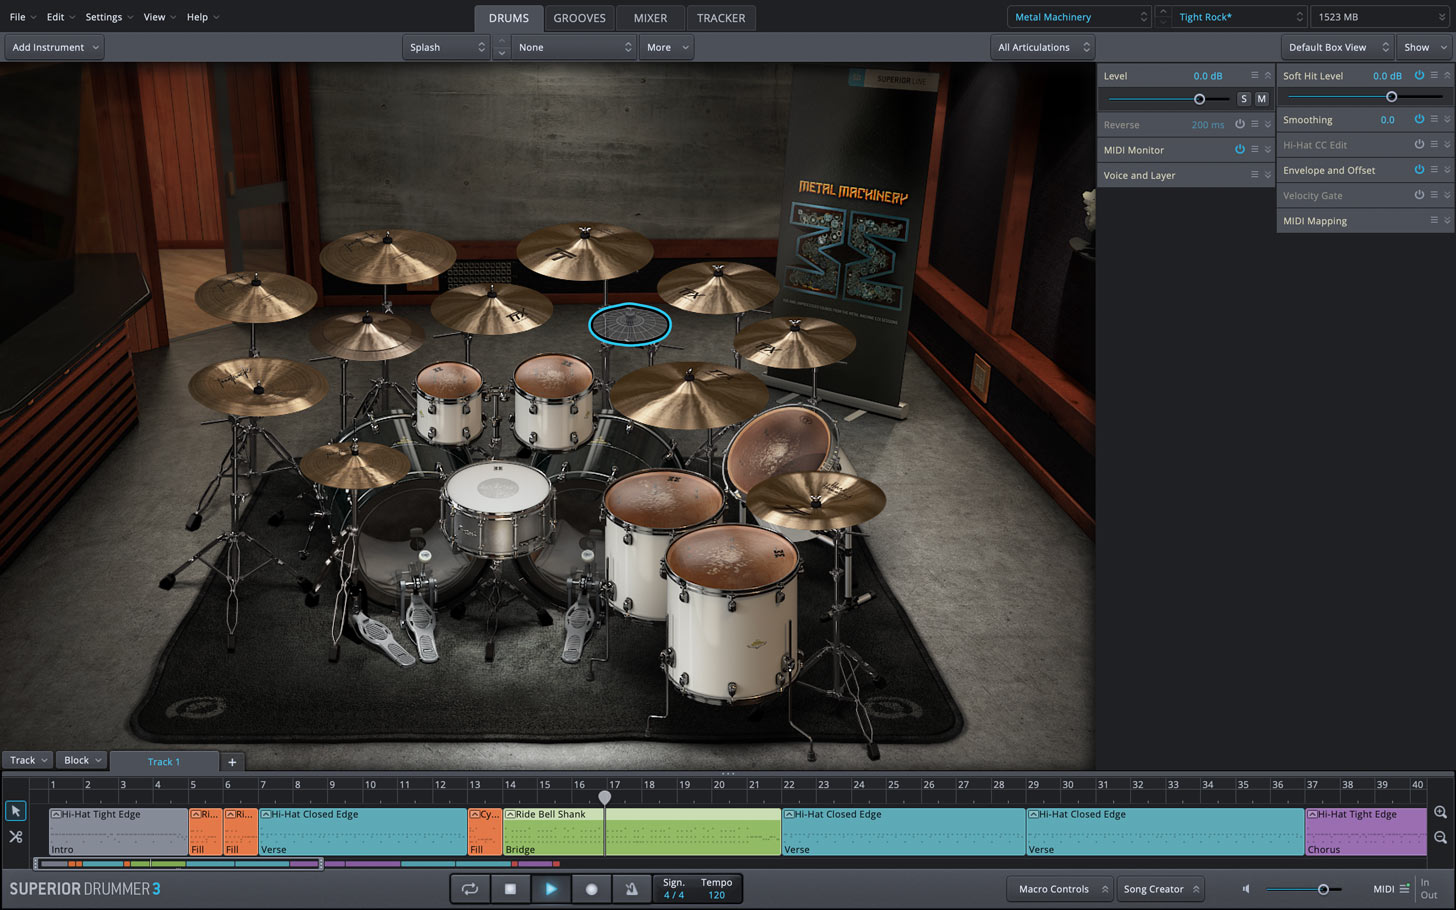Screen dimensions: 1456x910
Task: Open the Splash instrument dropdown
Action: click(446, 47)
